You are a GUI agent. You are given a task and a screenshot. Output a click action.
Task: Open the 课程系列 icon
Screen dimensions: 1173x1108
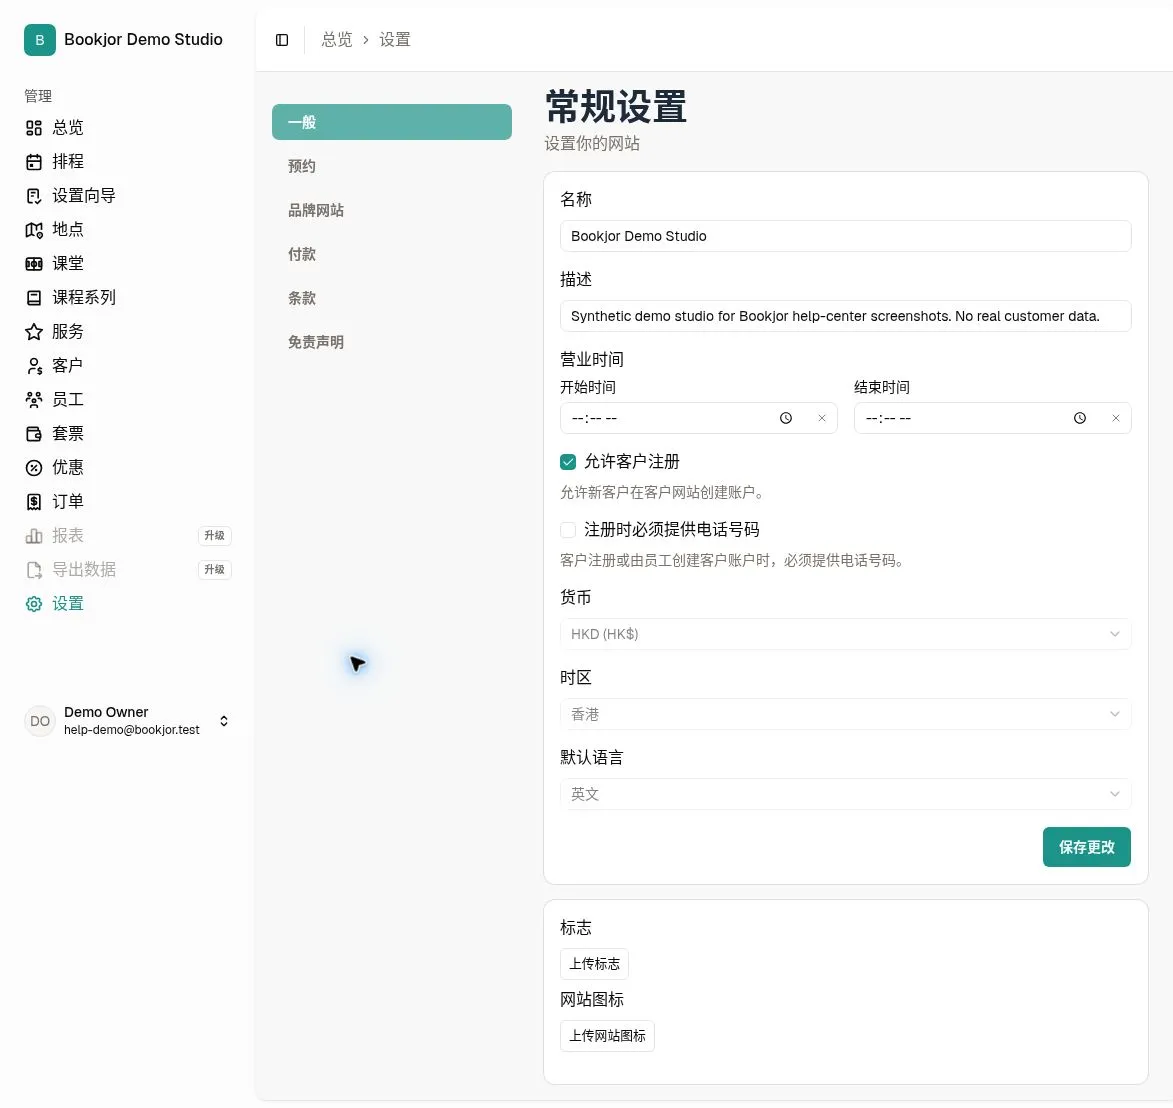[34, 298]
